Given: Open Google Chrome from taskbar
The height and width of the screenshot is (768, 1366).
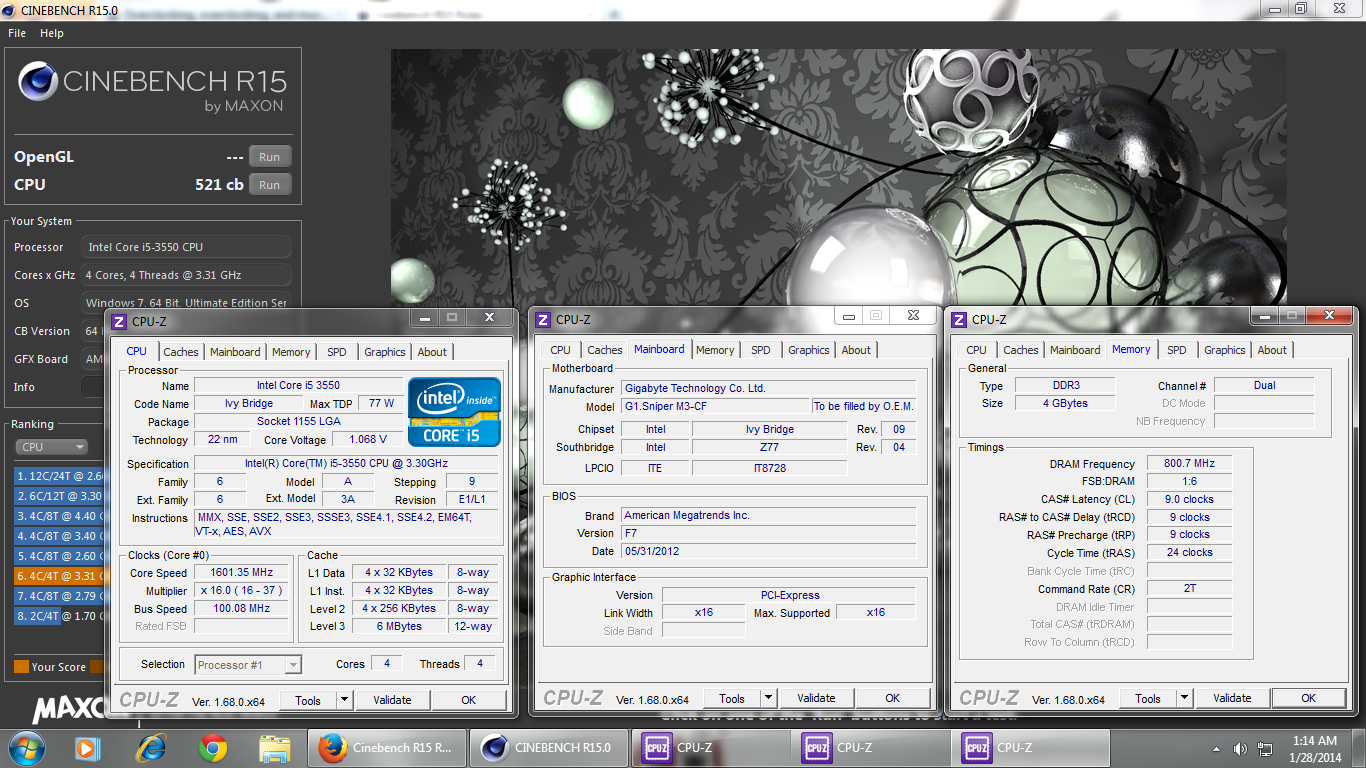Looking at the screenshot, I should 212,747.
